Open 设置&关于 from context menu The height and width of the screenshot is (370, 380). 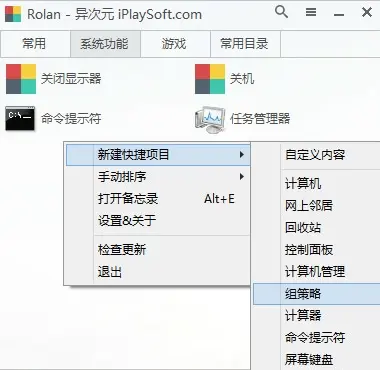pos(158,221)
